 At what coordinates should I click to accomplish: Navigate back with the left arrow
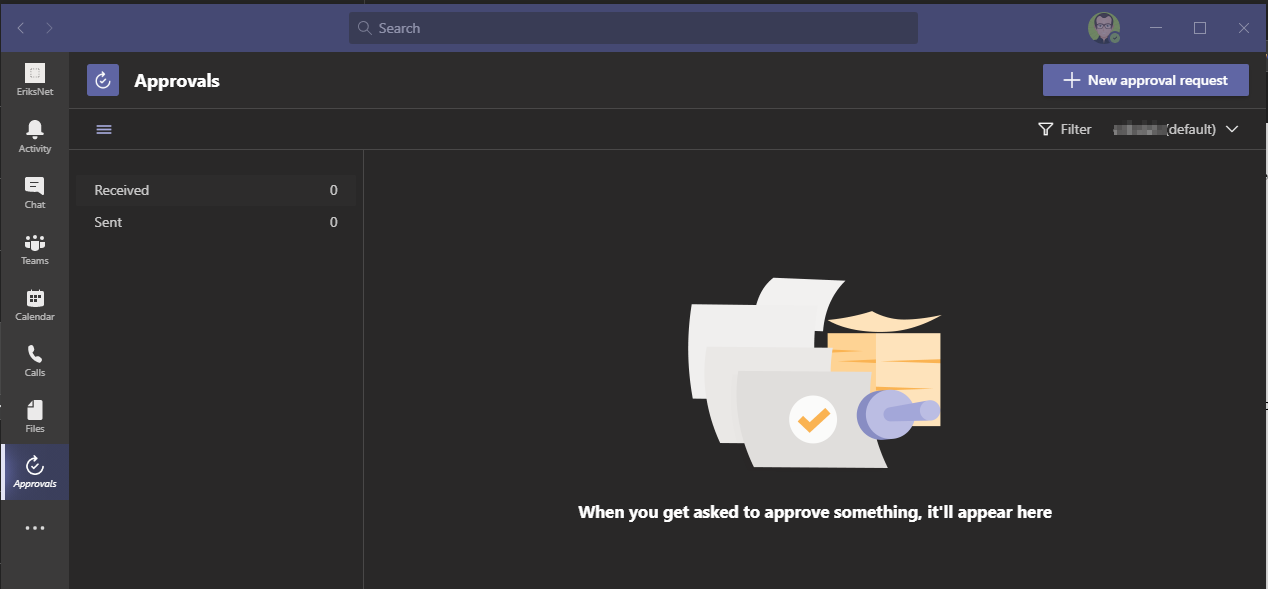[x=21, y=28]
